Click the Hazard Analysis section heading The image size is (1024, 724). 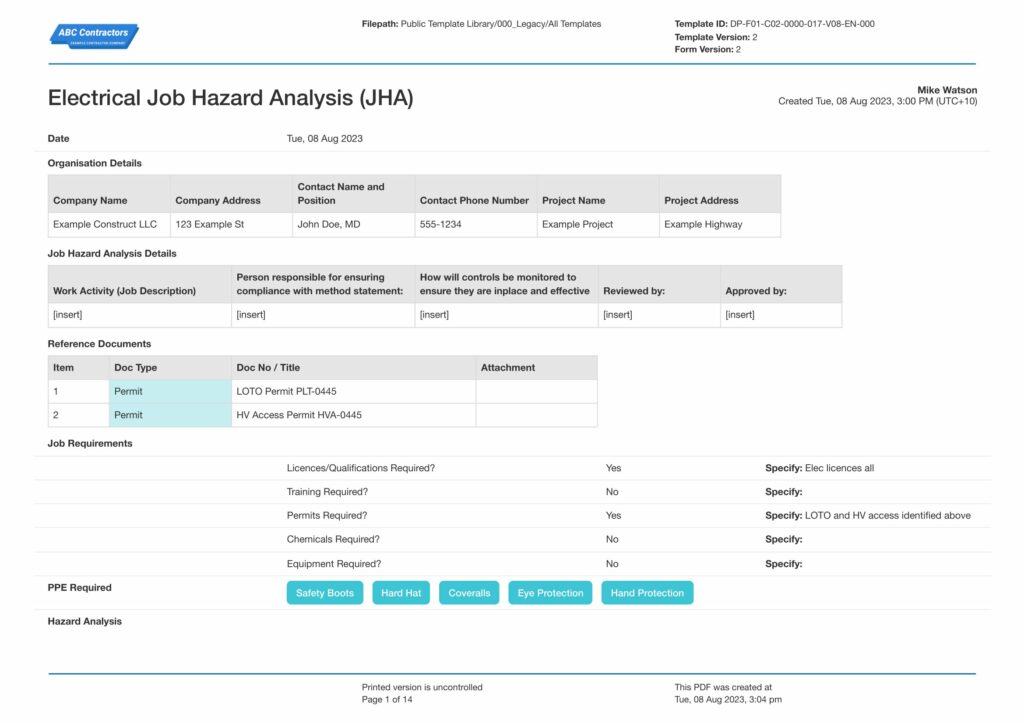(84, 622)
